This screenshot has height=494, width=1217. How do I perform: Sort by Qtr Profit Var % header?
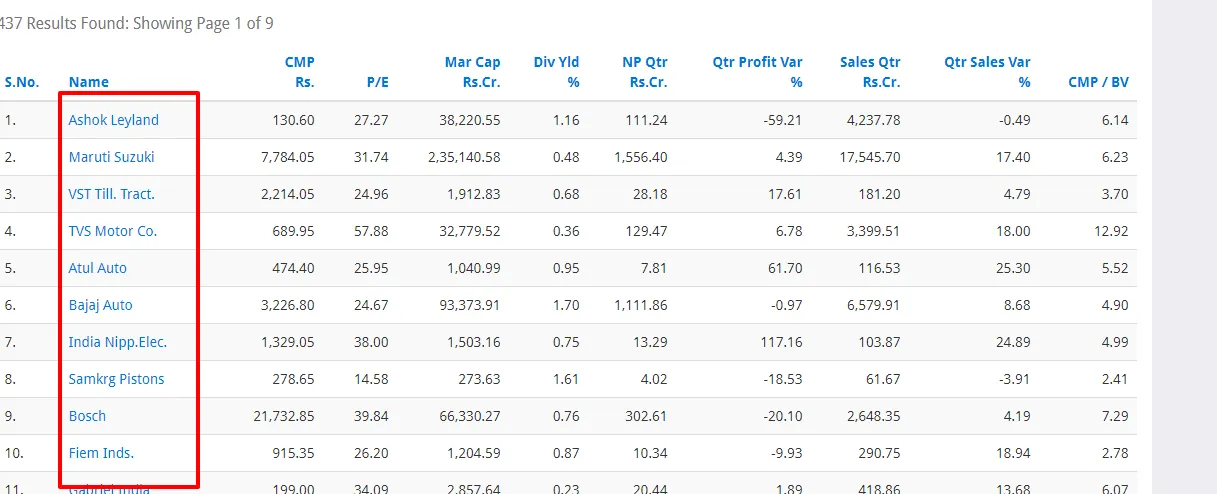[757, 72]
